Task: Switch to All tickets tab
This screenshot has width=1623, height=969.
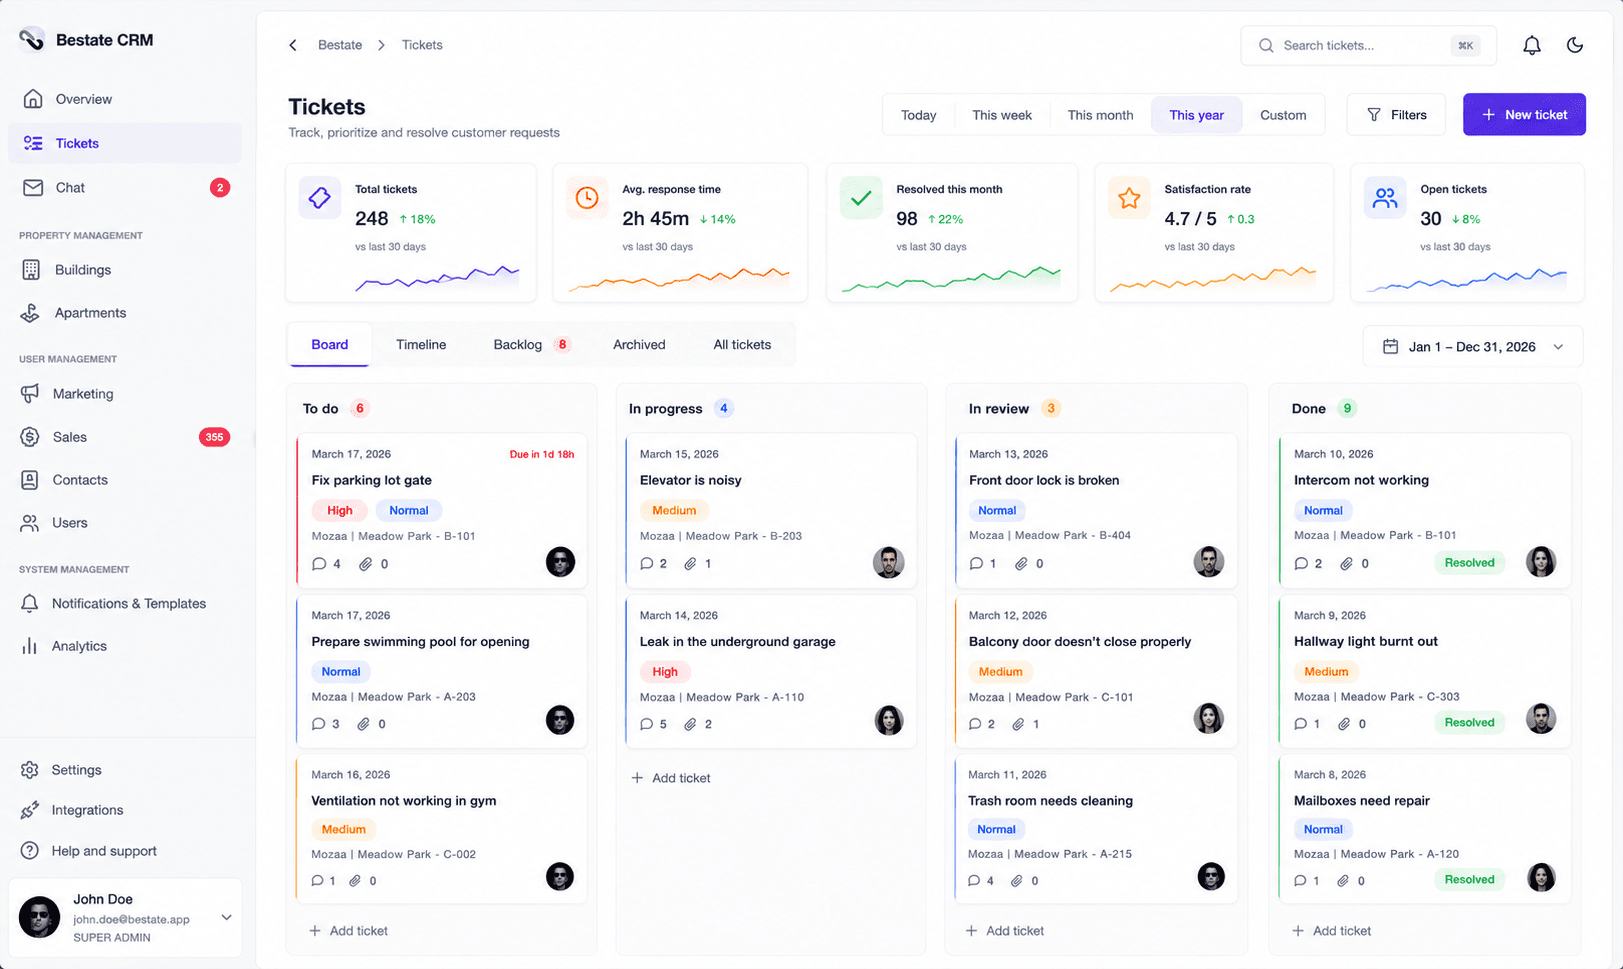Action: (742, 344)
